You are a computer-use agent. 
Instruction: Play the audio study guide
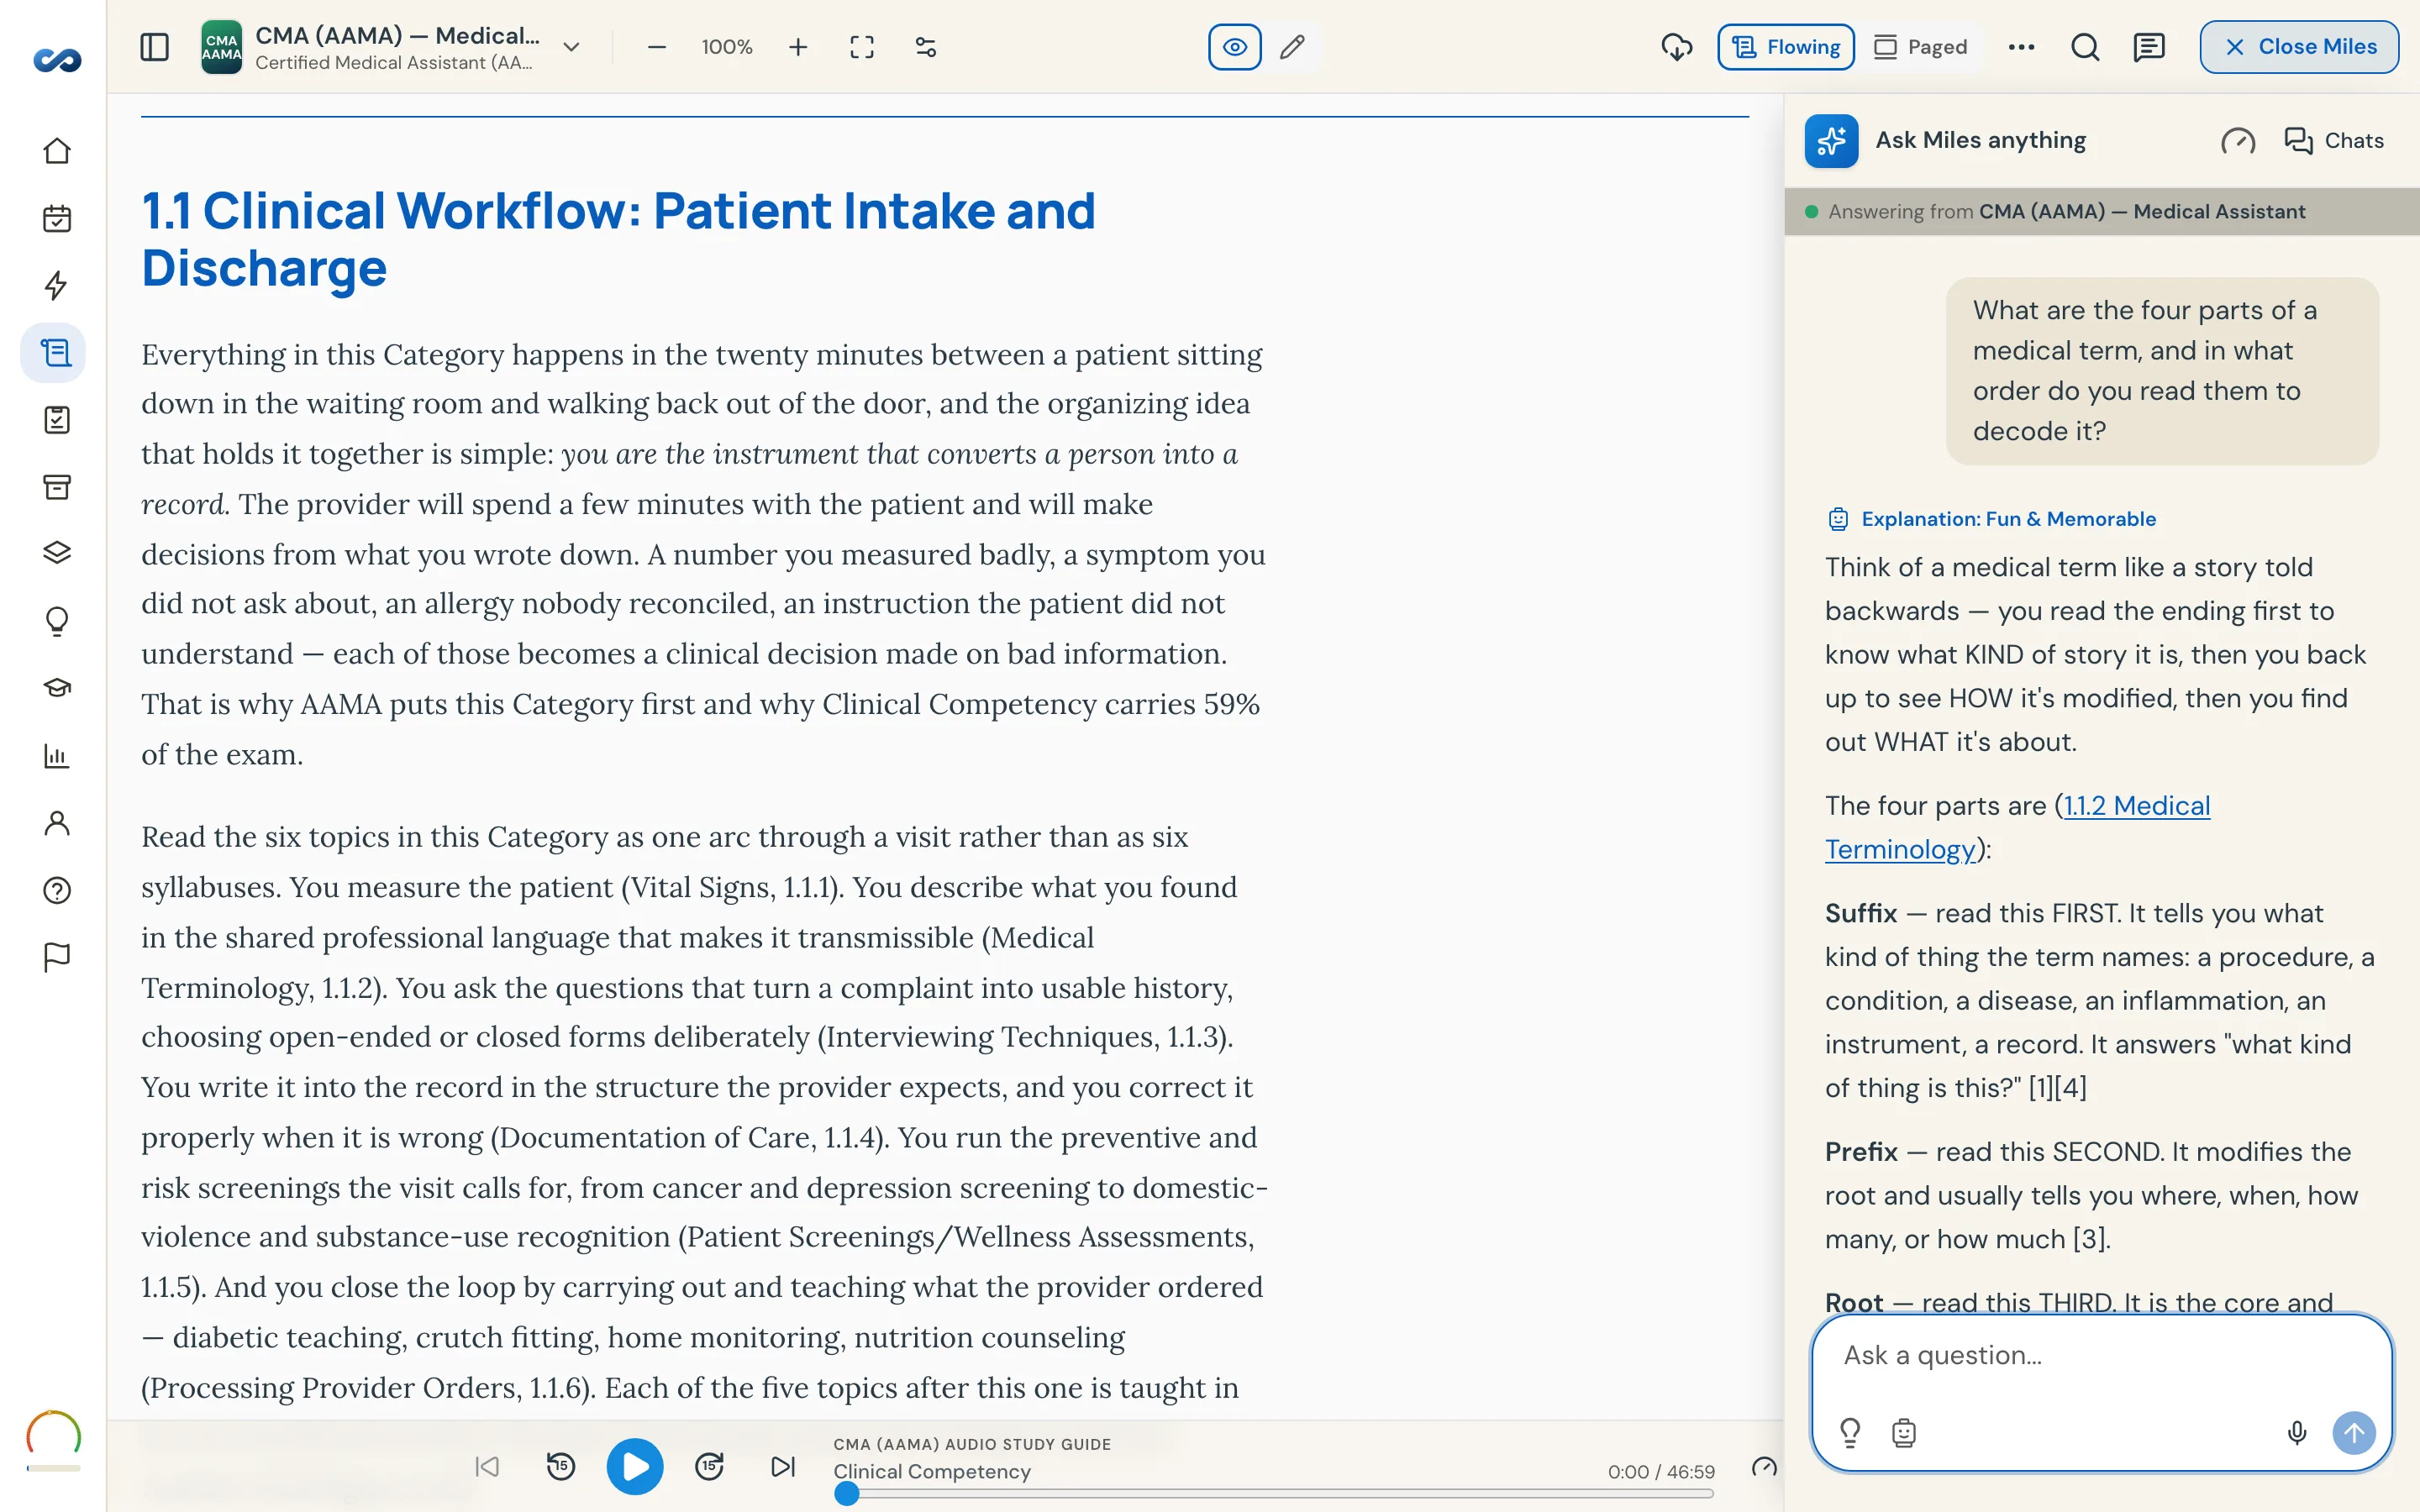pos(635,1467)
